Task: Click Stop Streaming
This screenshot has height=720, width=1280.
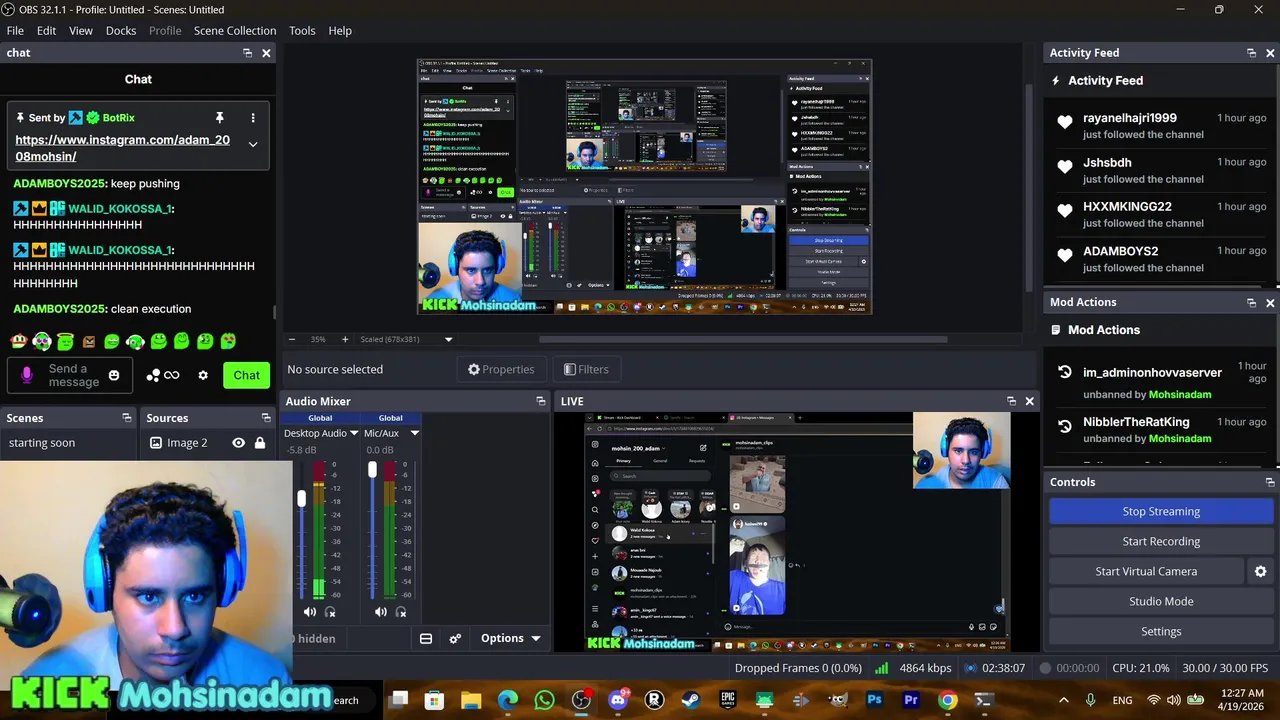Action: pos(1161,511)
